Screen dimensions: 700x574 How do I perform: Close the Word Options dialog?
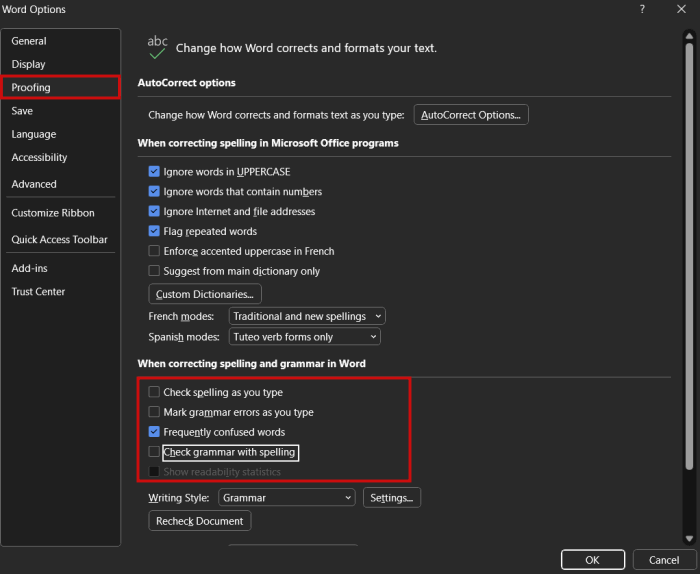(680, 9)
